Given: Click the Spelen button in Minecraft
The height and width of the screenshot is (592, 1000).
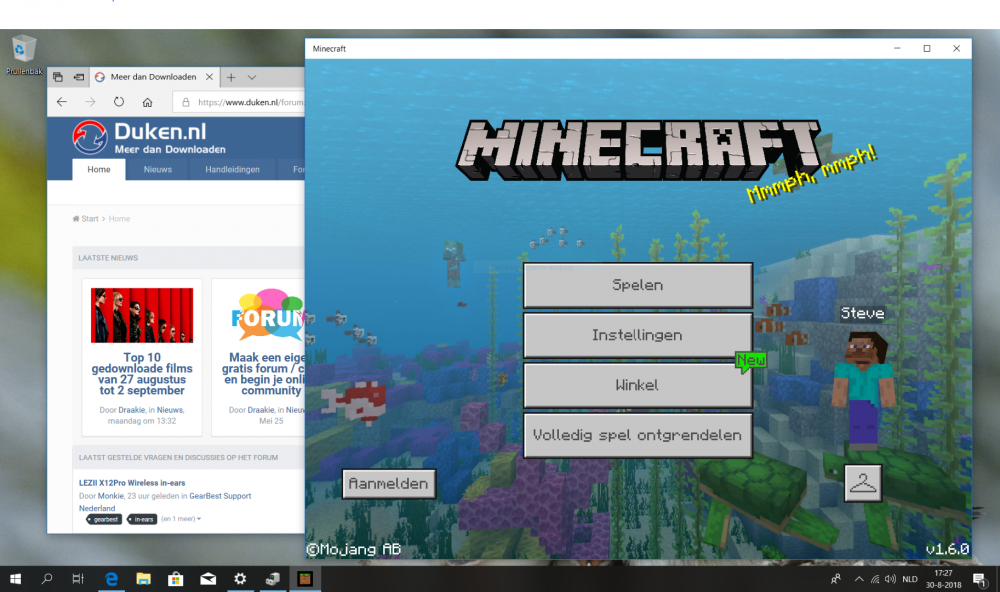Looking at the screenshot, I should pyautogui.click(x=637, y=285).
